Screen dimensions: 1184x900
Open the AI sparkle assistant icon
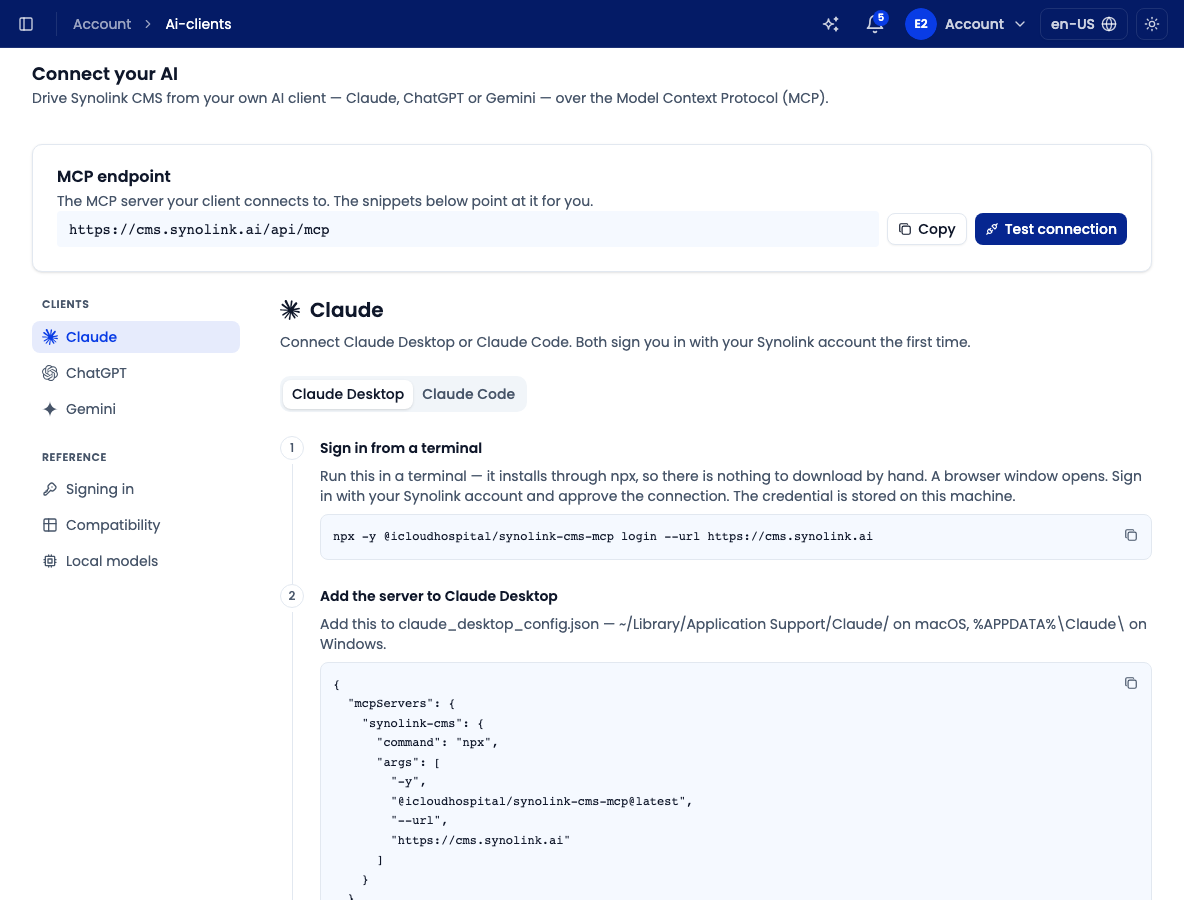click(x=831, y=24)
